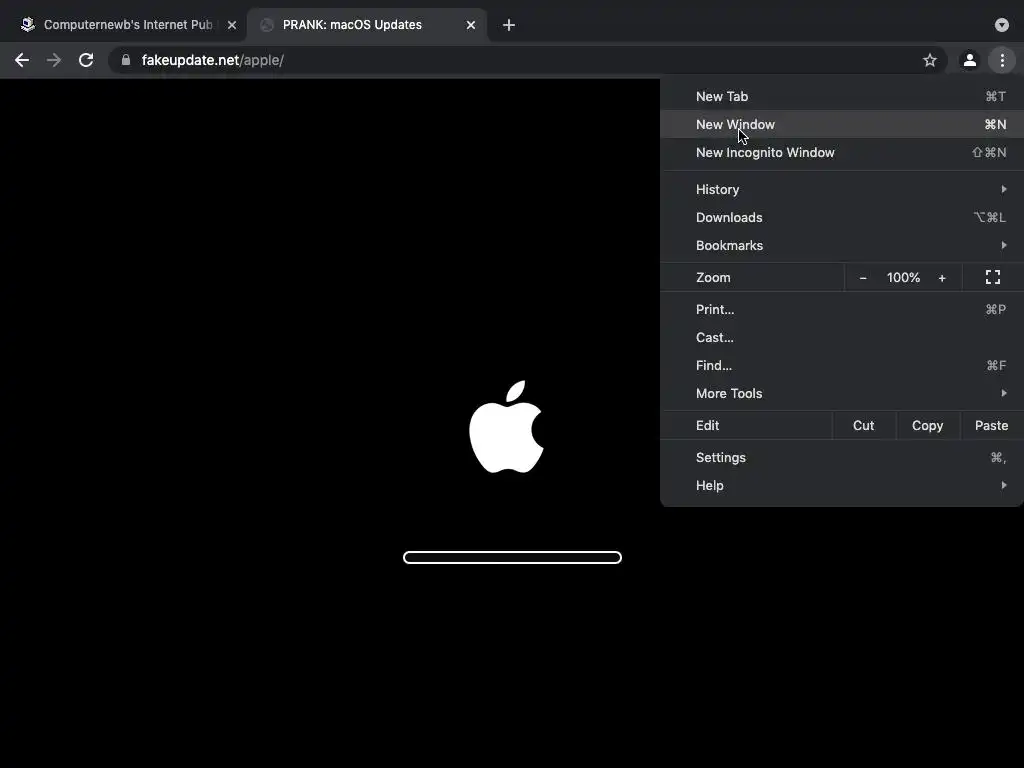Choose New Tab from menu

(x=842, y=96)
